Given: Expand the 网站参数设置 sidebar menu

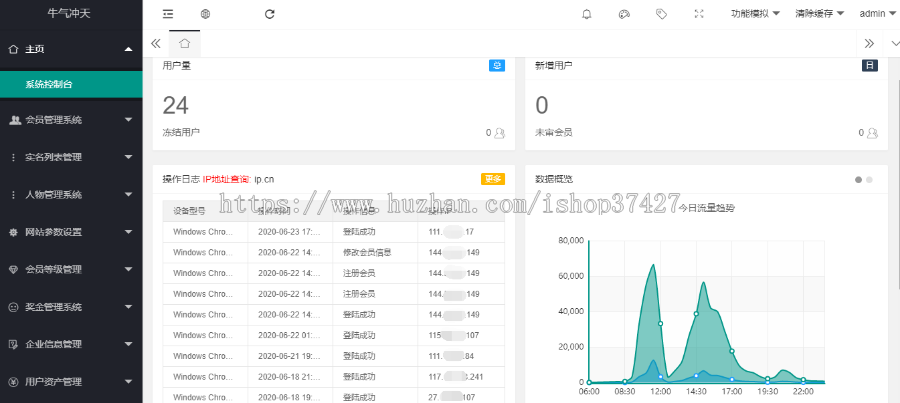Looking at the screenshot, I should click(70, 232).
